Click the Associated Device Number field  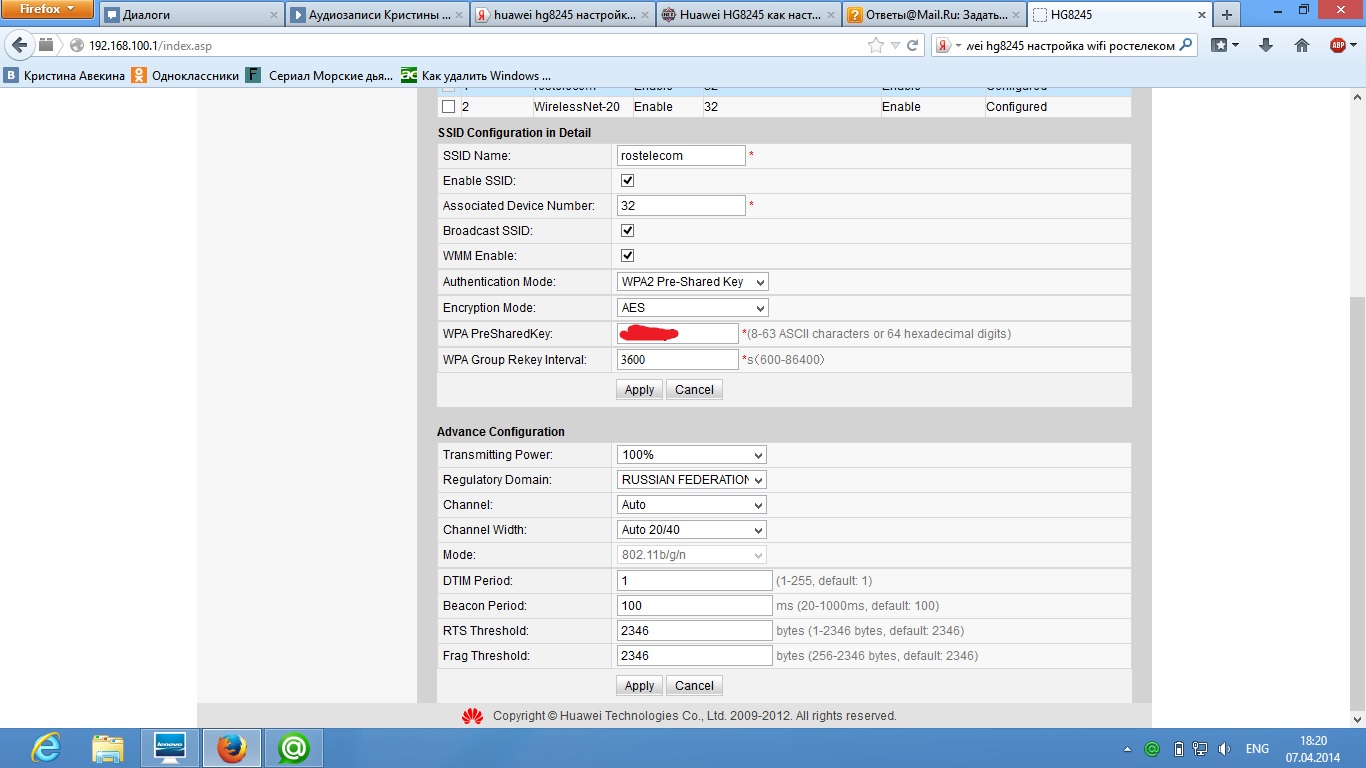[x=681, y=205]
